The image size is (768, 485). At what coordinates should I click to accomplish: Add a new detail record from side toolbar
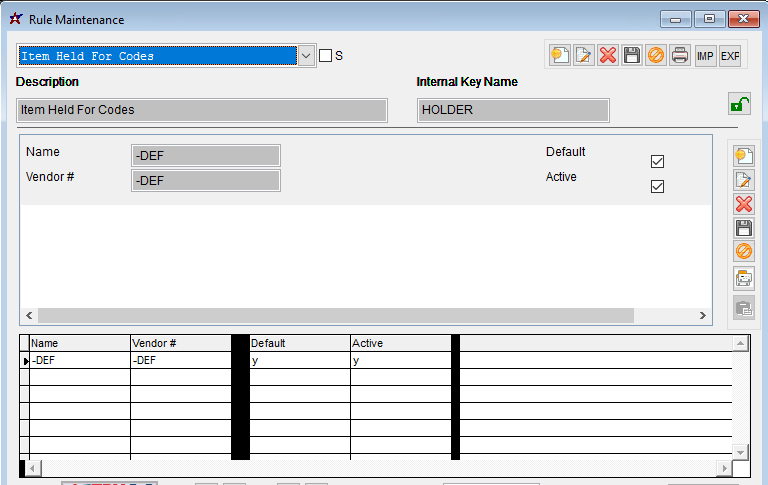(744, 156)
